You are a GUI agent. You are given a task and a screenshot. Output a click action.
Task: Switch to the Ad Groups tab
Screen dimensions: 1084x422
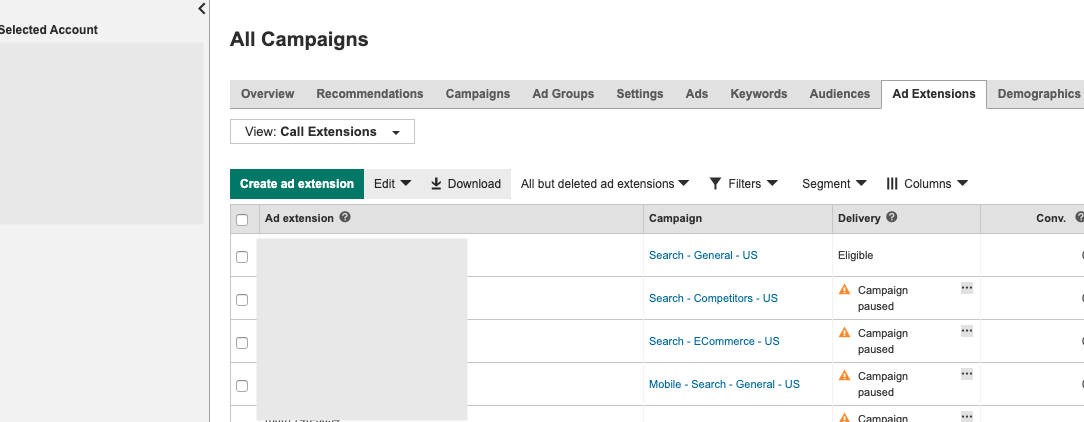(563, 94)
